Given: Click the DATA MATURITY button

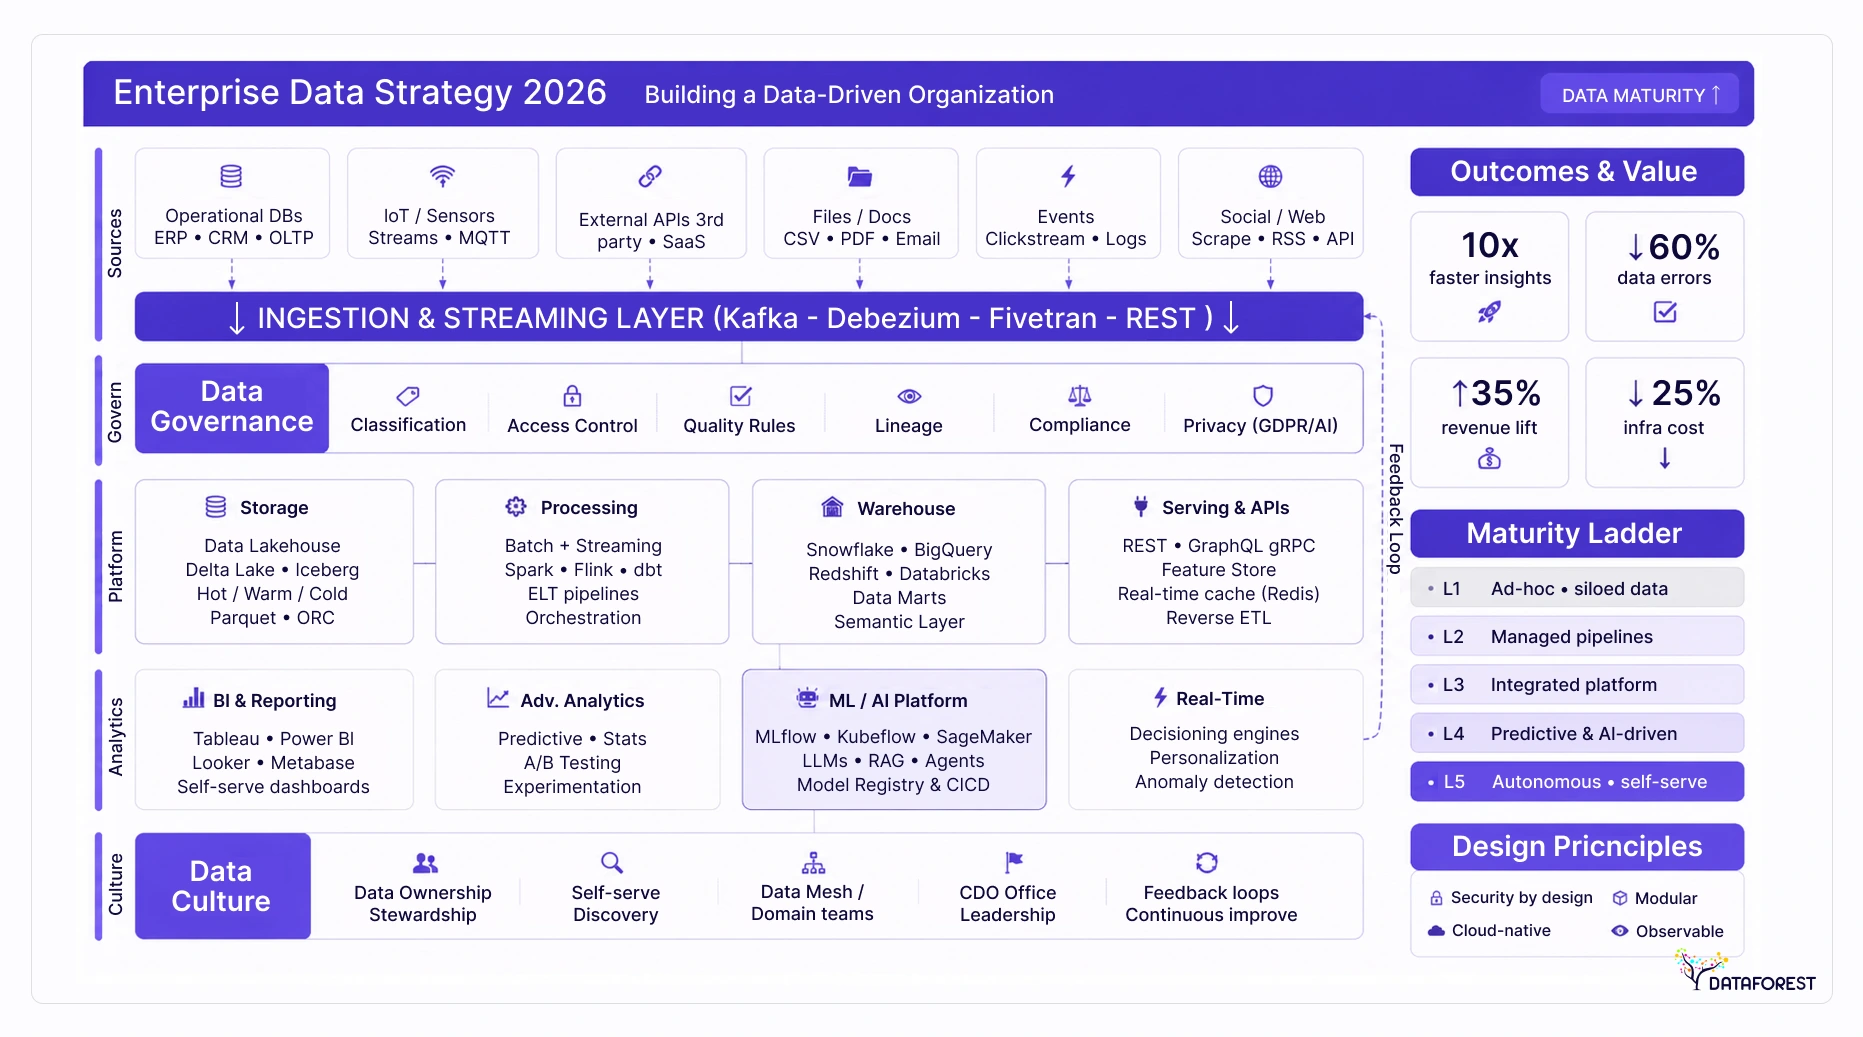Looking at the screenshot, I should (x=1640, y=95).
